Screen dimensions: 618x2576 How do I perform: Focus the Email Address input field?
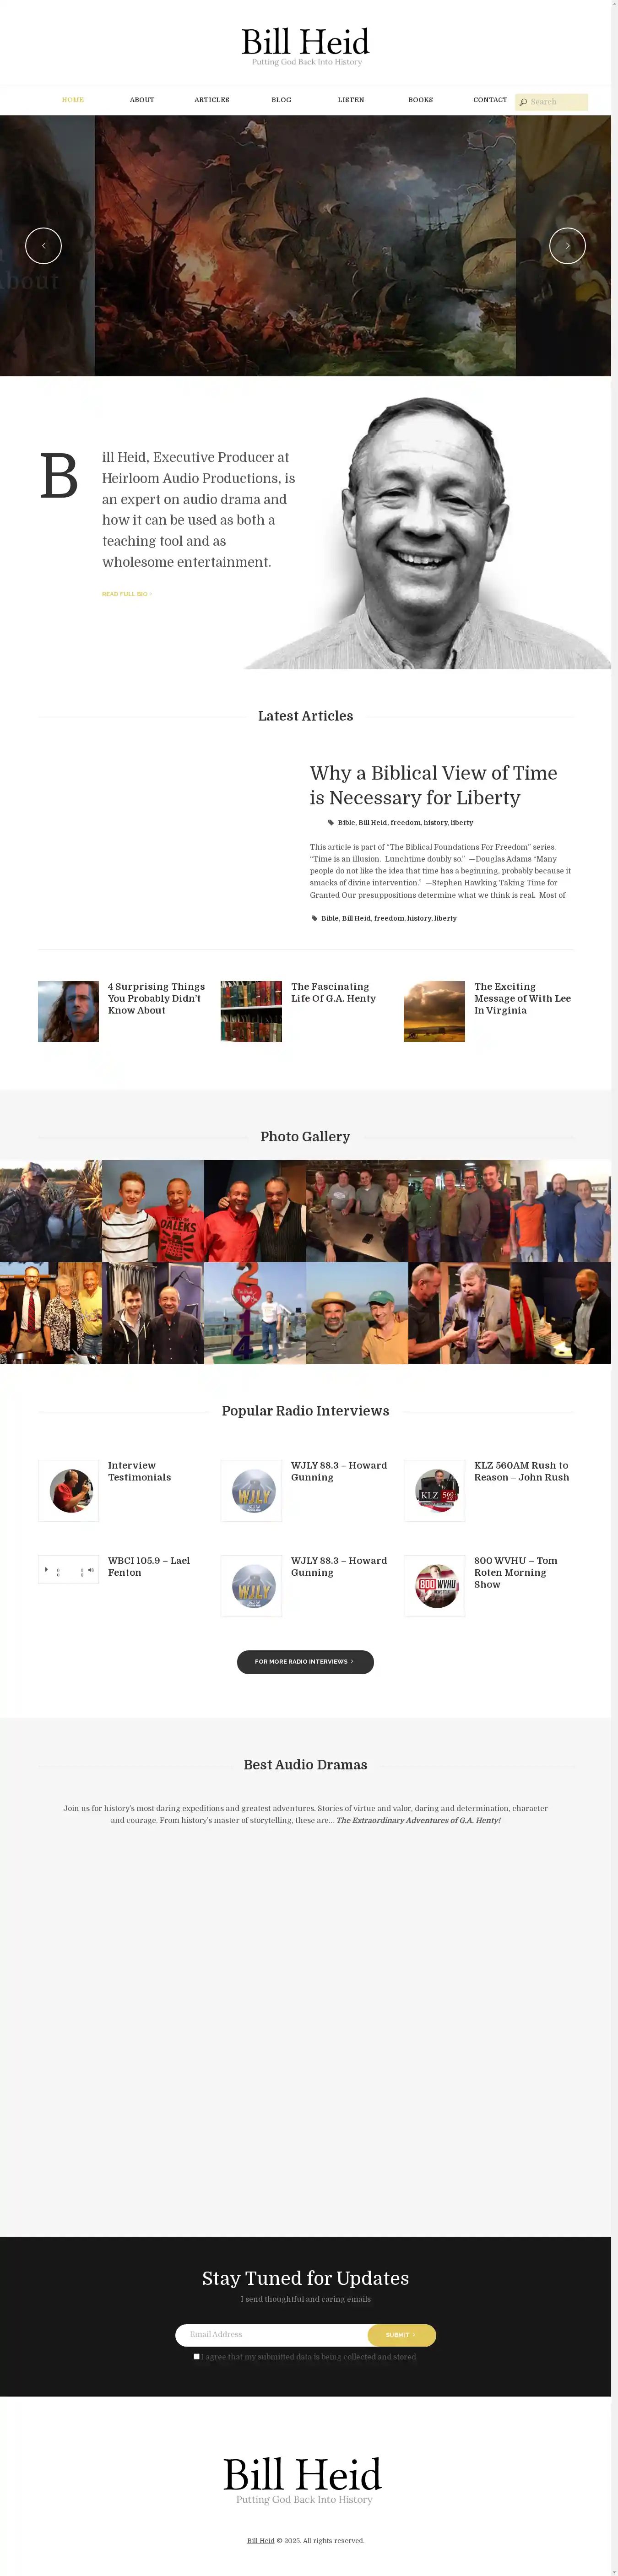pyautogui.click(x=272, y=2334)
